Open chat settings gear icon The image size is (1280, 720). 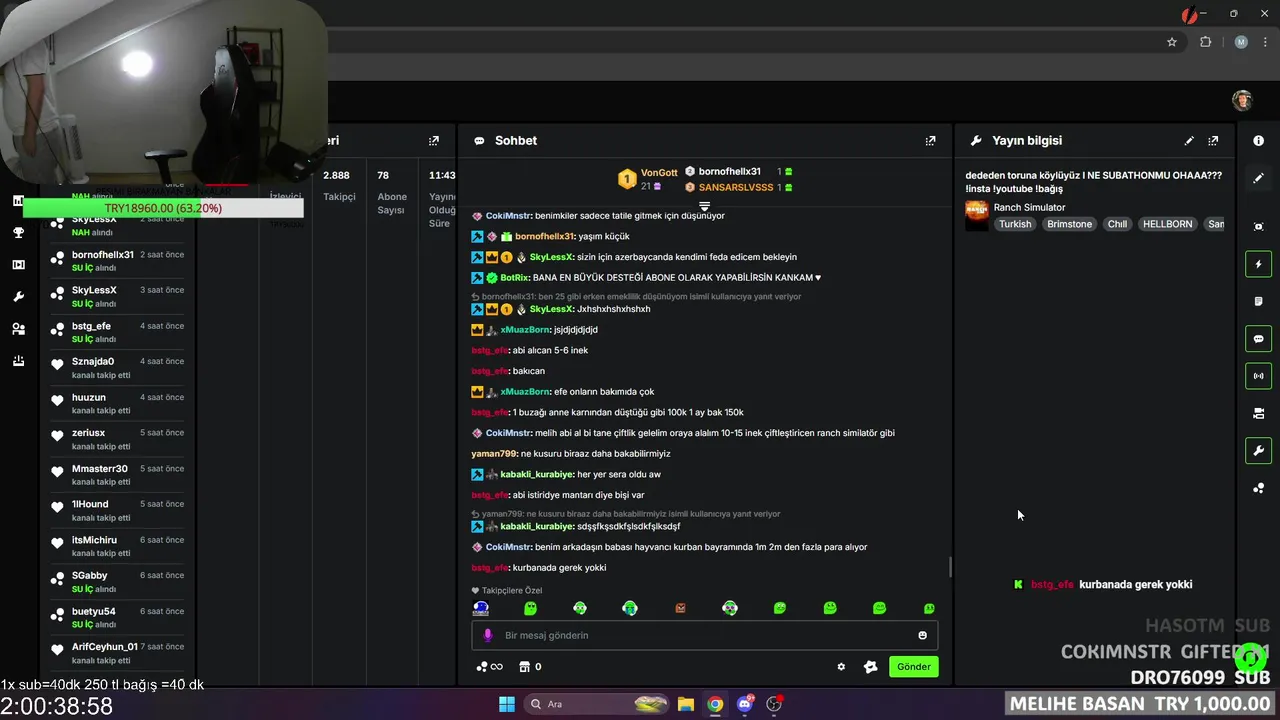pyautogui.click(x=841, y=667)
